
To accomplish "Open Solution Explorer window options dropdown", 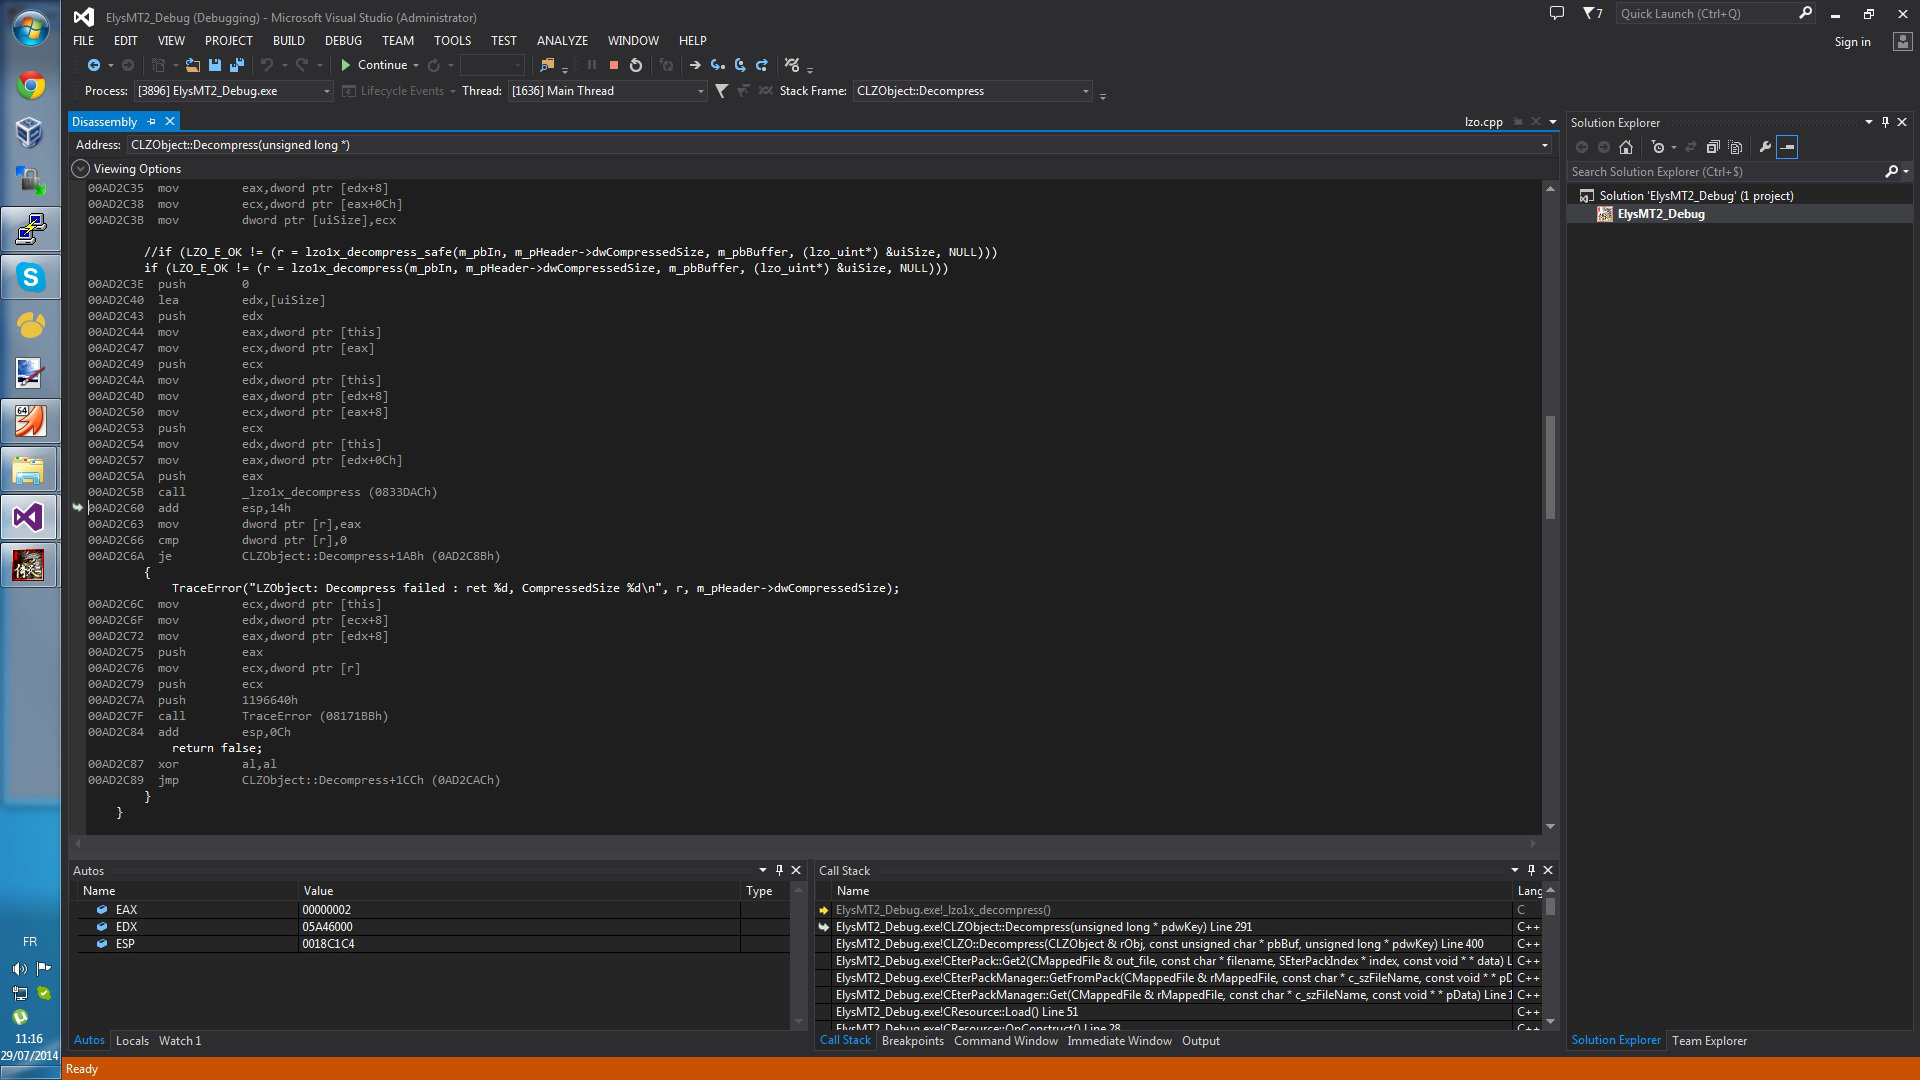I will 1868,122.
